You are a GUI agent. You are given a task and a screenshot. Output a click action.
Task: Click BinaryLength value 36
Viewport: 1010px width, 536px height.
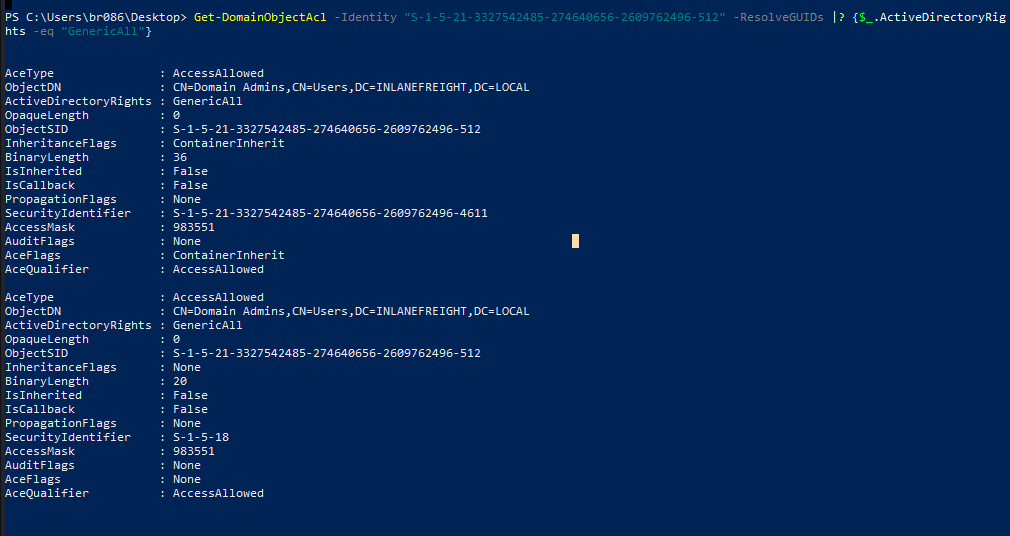tap(180, 157)
